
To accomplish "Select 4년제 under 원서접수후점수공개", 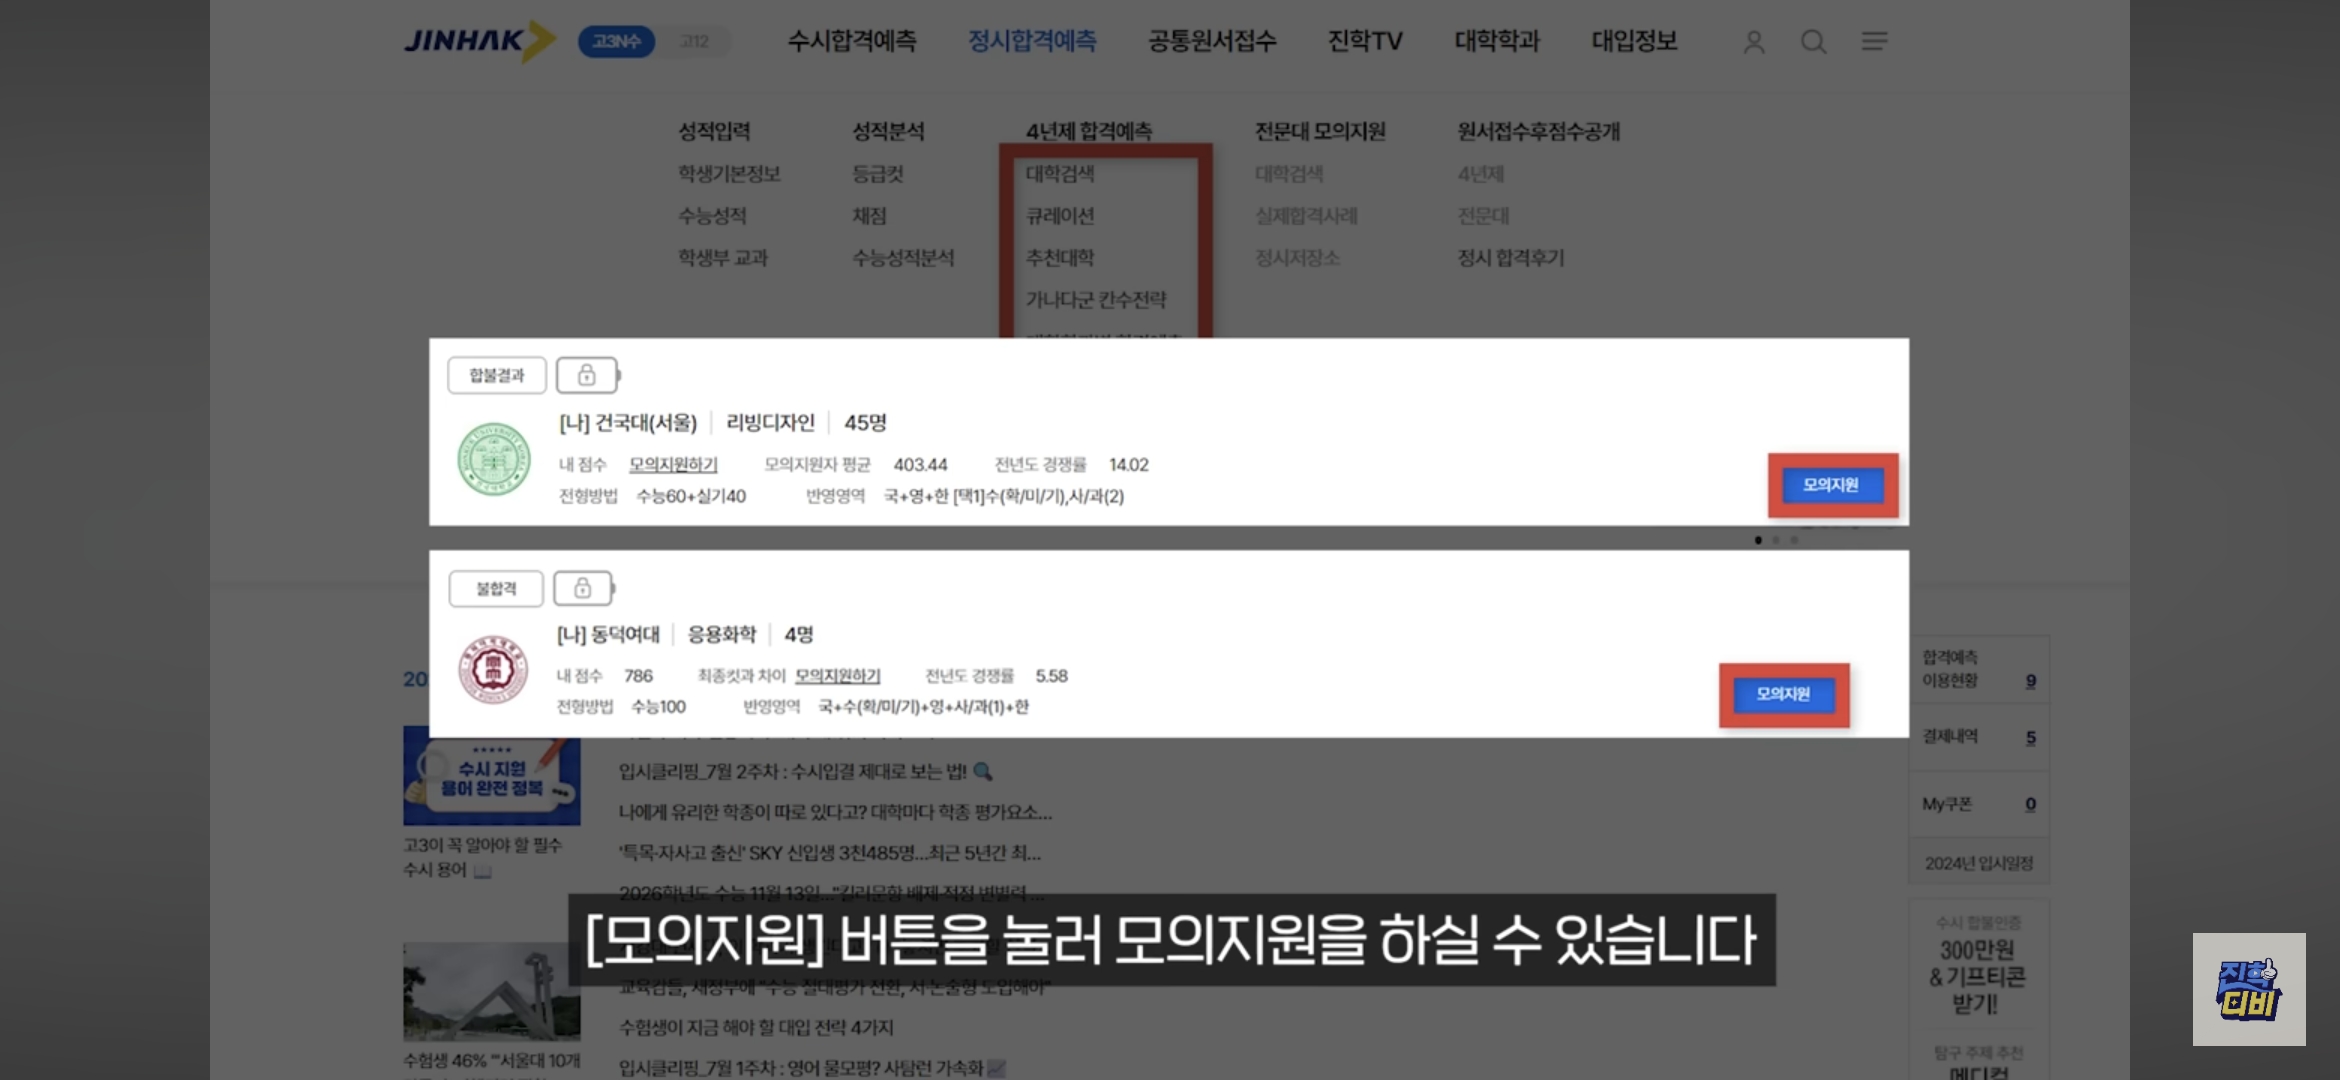I will (x=1481, y=174).
